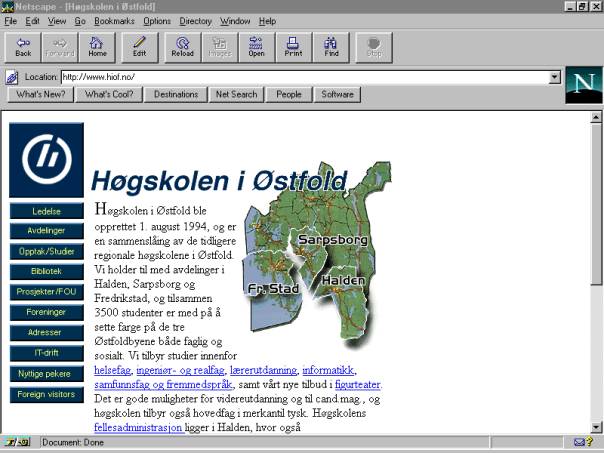
Task: Open the Home page button
Action: coord(97,47)
